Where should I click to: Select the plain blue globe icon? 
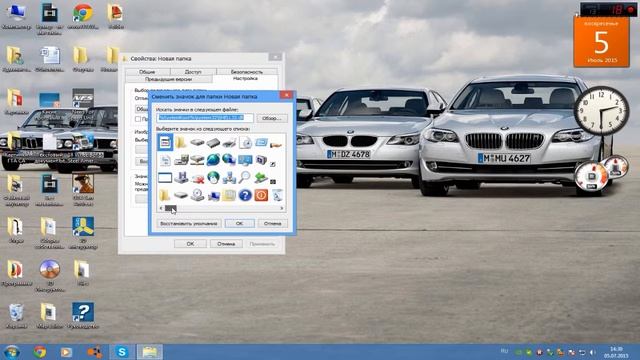[213, 160]
